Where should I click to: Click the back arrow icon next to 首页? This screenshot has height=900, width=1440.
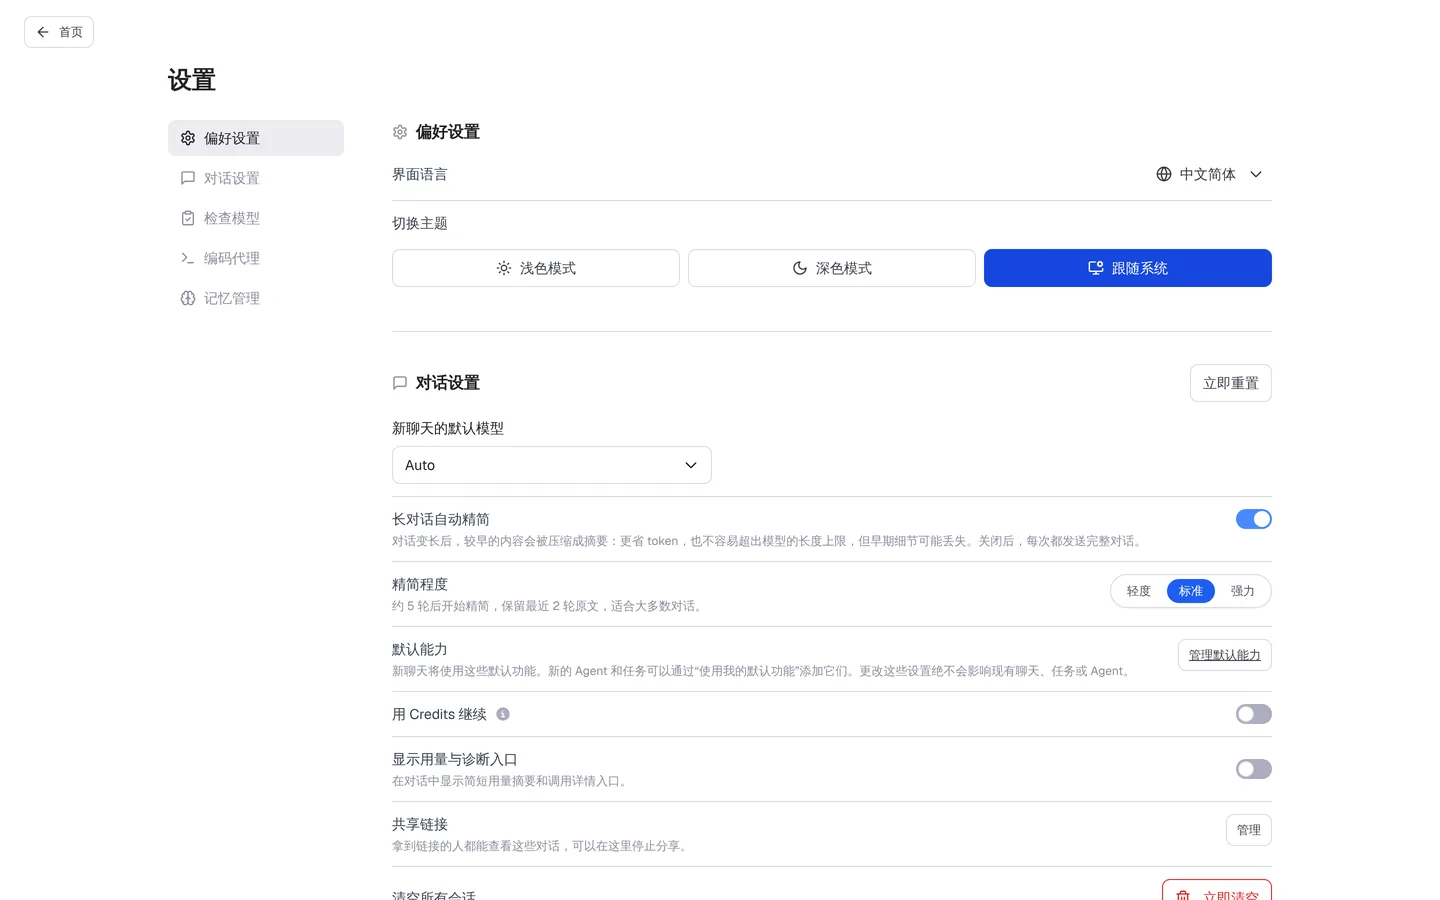tap(43, 32)
